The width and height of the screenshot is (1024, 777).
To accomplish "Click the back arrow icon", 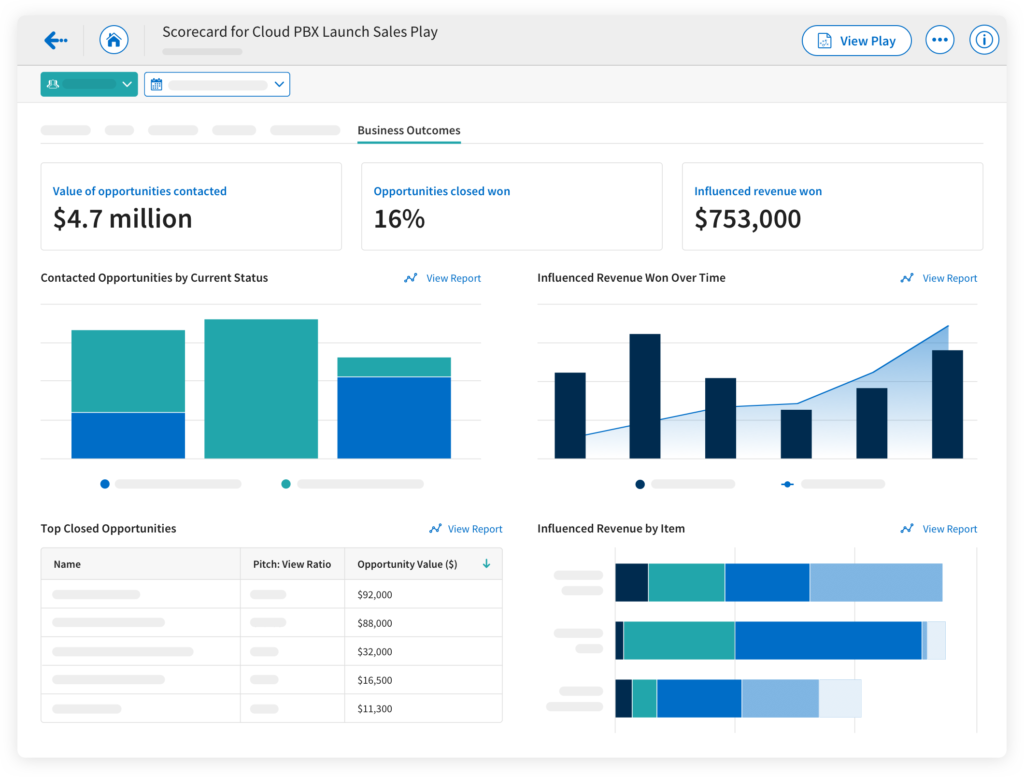I will (55, 41).
